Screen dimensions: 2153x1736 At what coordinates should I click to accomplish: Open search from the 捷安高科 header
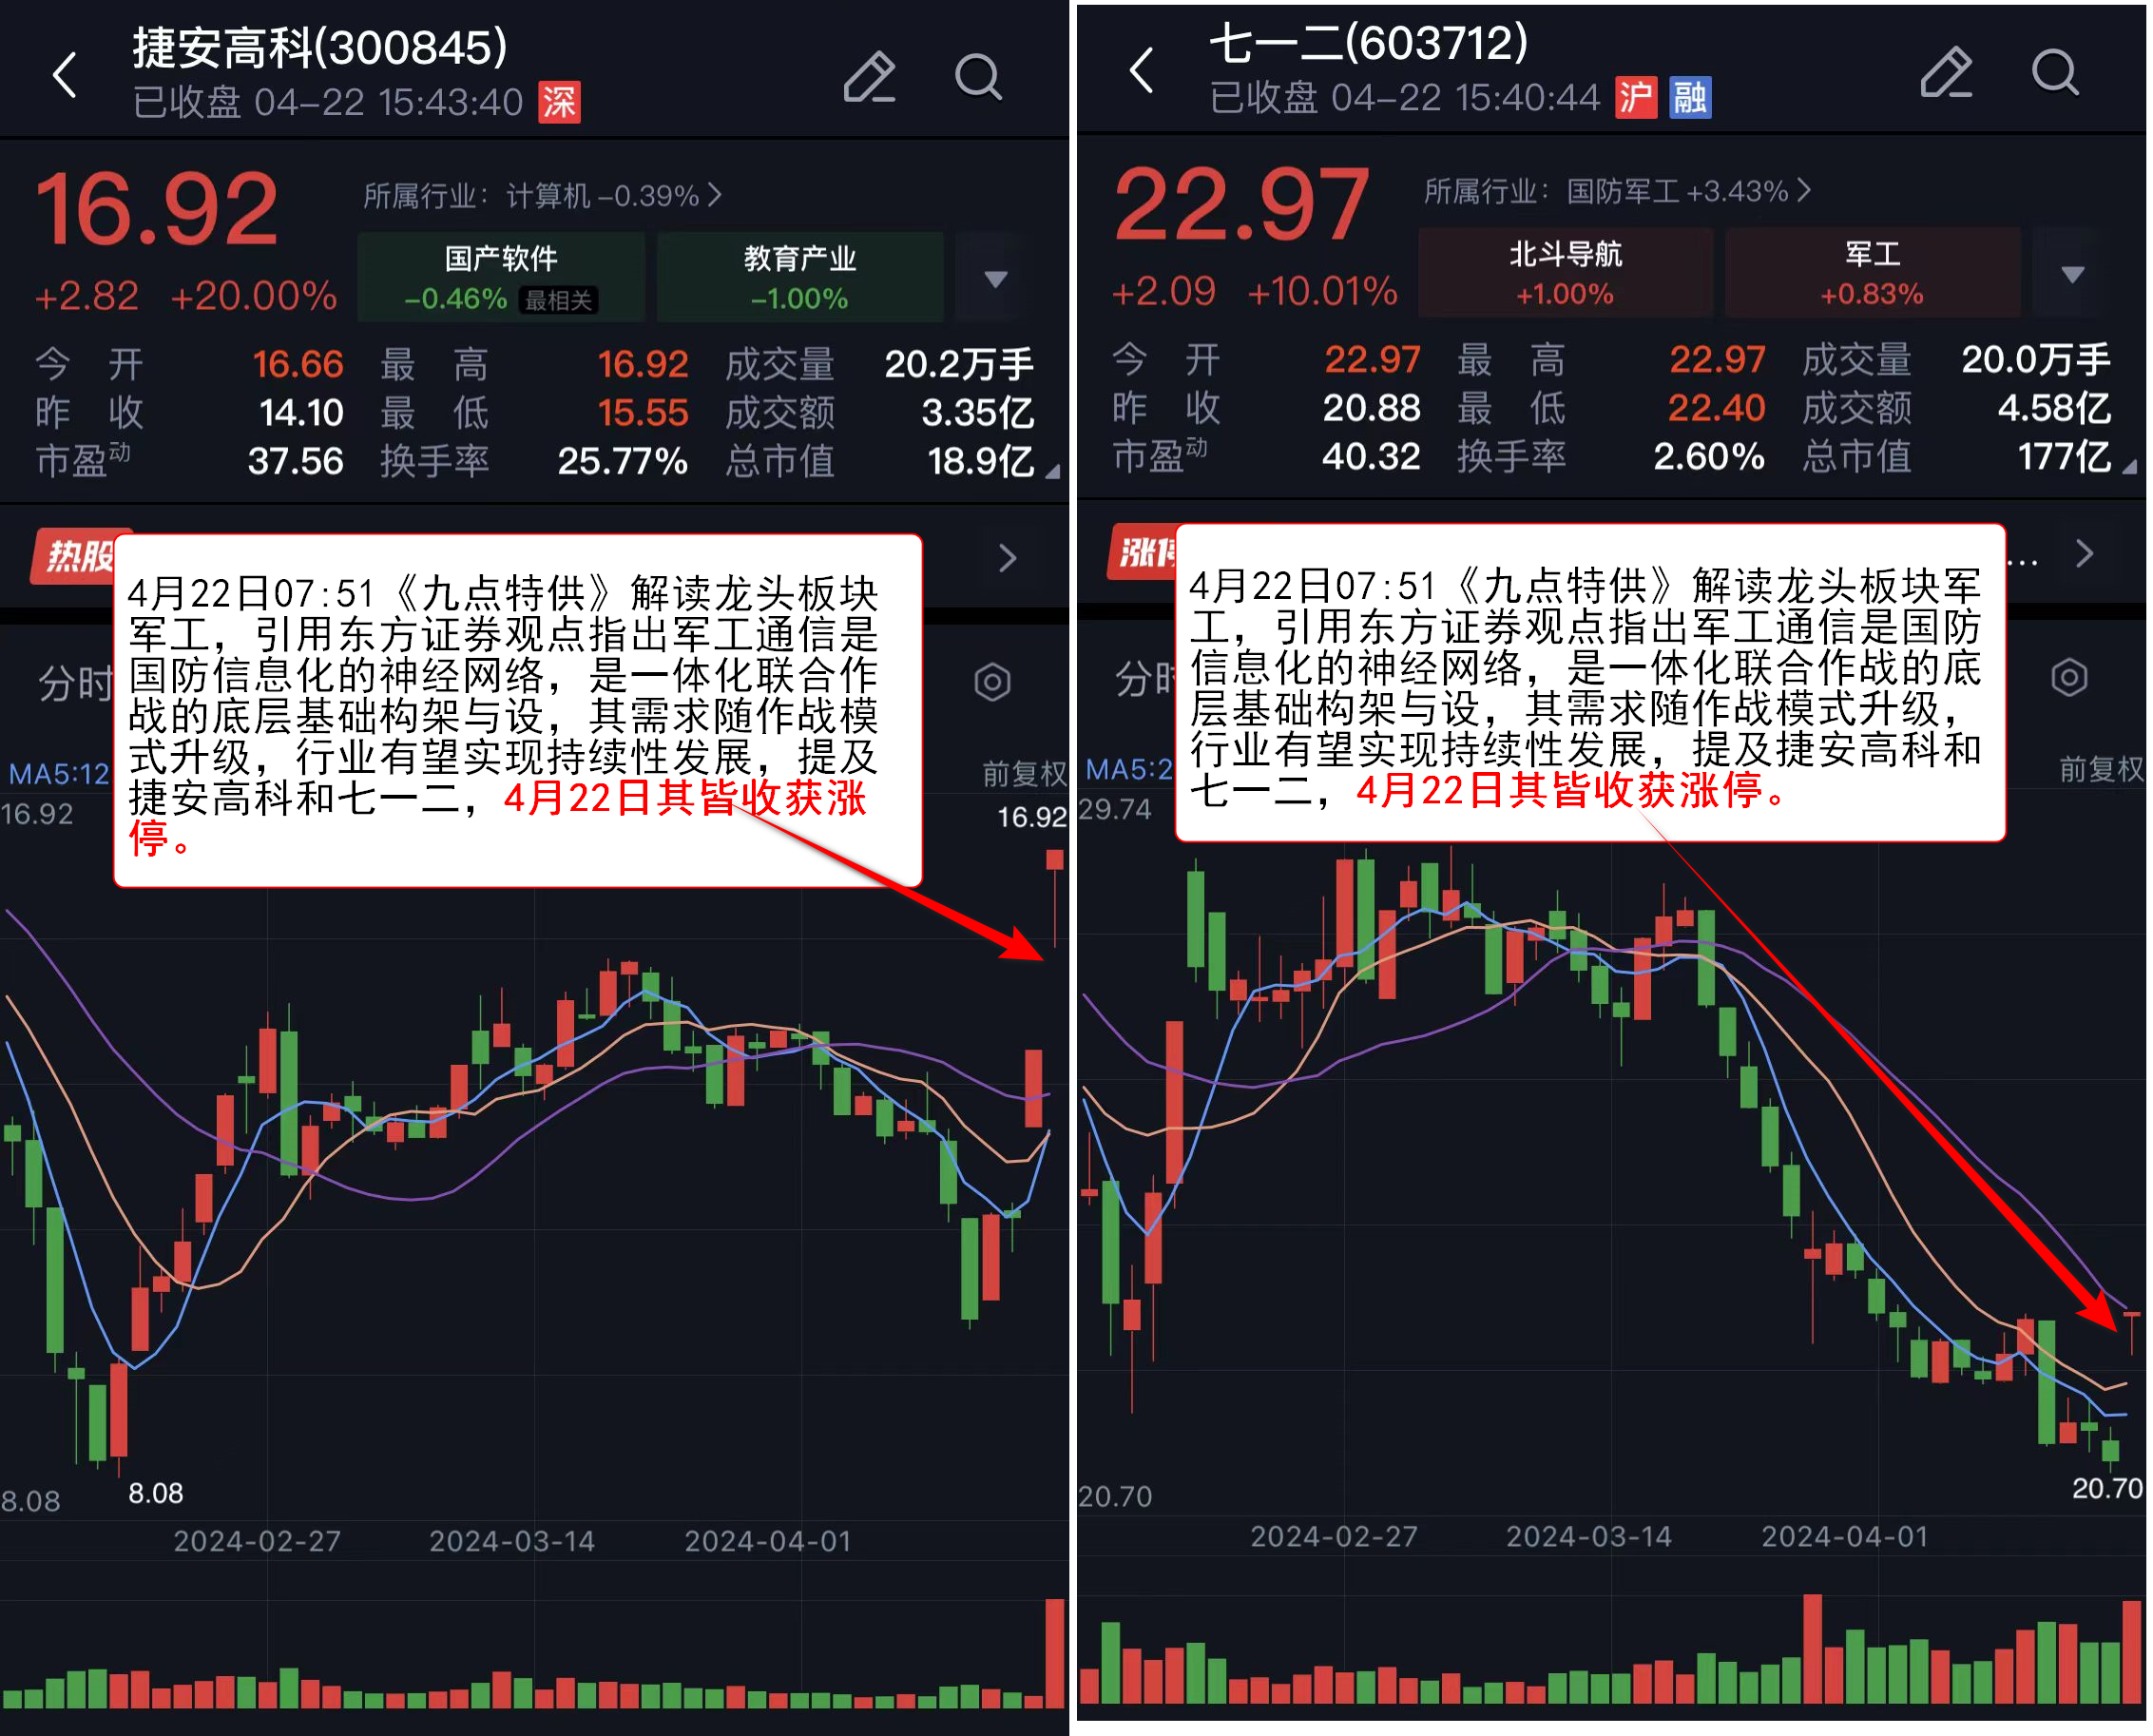(x=978, y=77)
